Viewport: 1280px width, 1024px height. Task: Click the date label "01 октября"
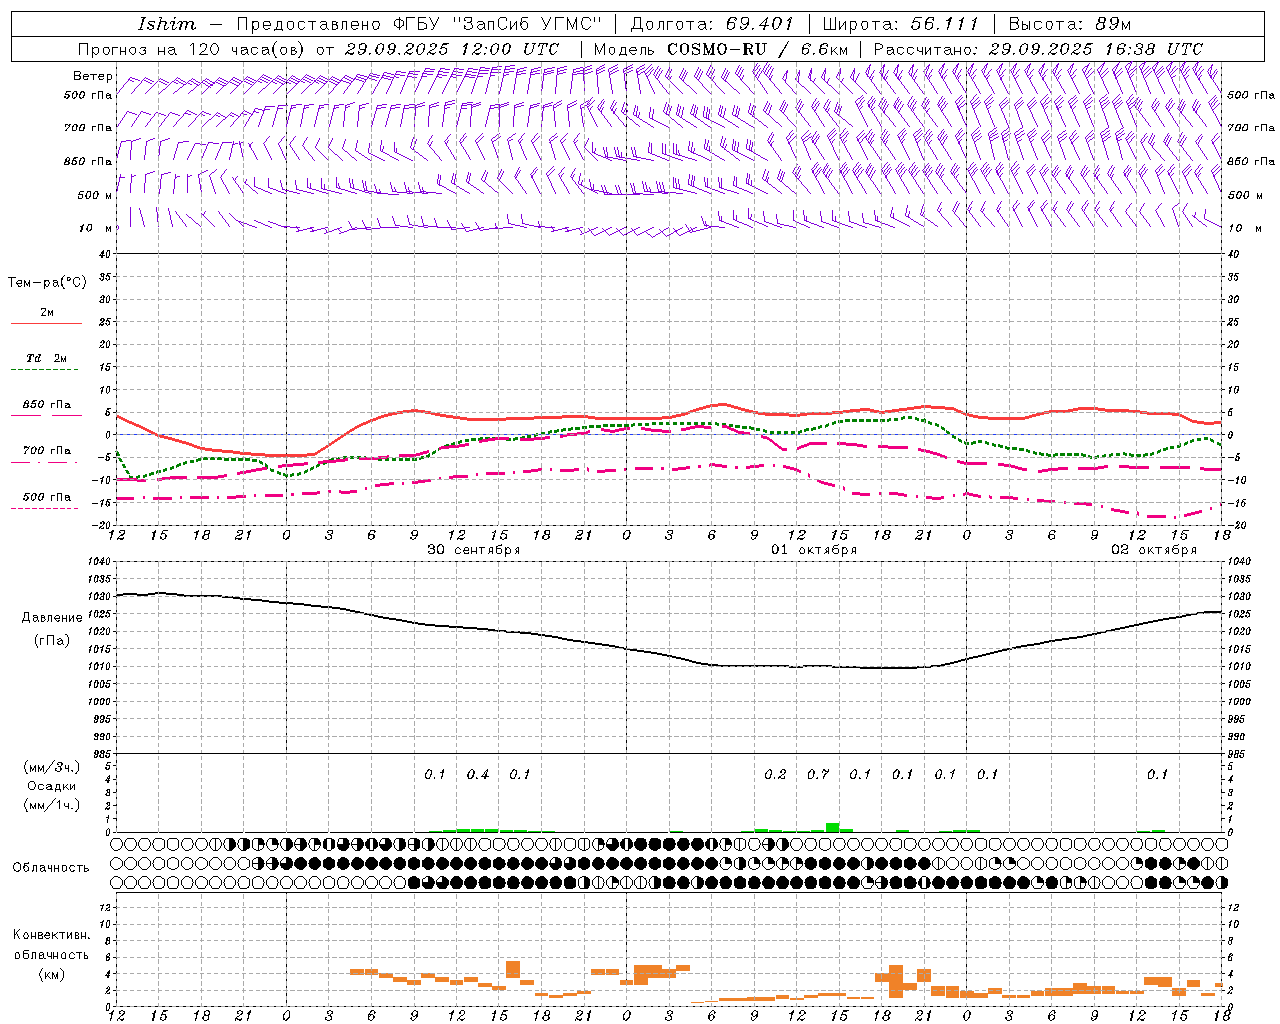coord(814,550)
